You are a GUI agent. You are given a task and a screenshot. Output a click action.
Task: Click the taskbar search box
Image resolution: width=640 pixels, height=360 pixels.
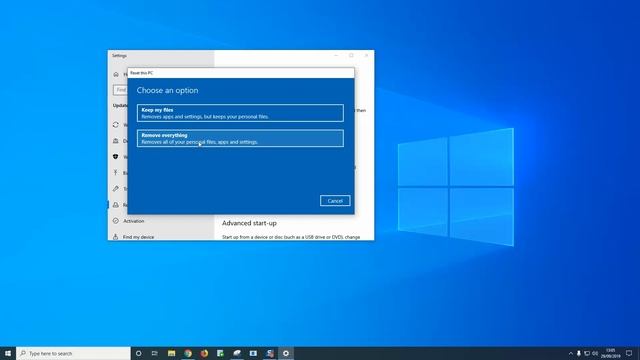pyautogui.click(x=73, y=353)
